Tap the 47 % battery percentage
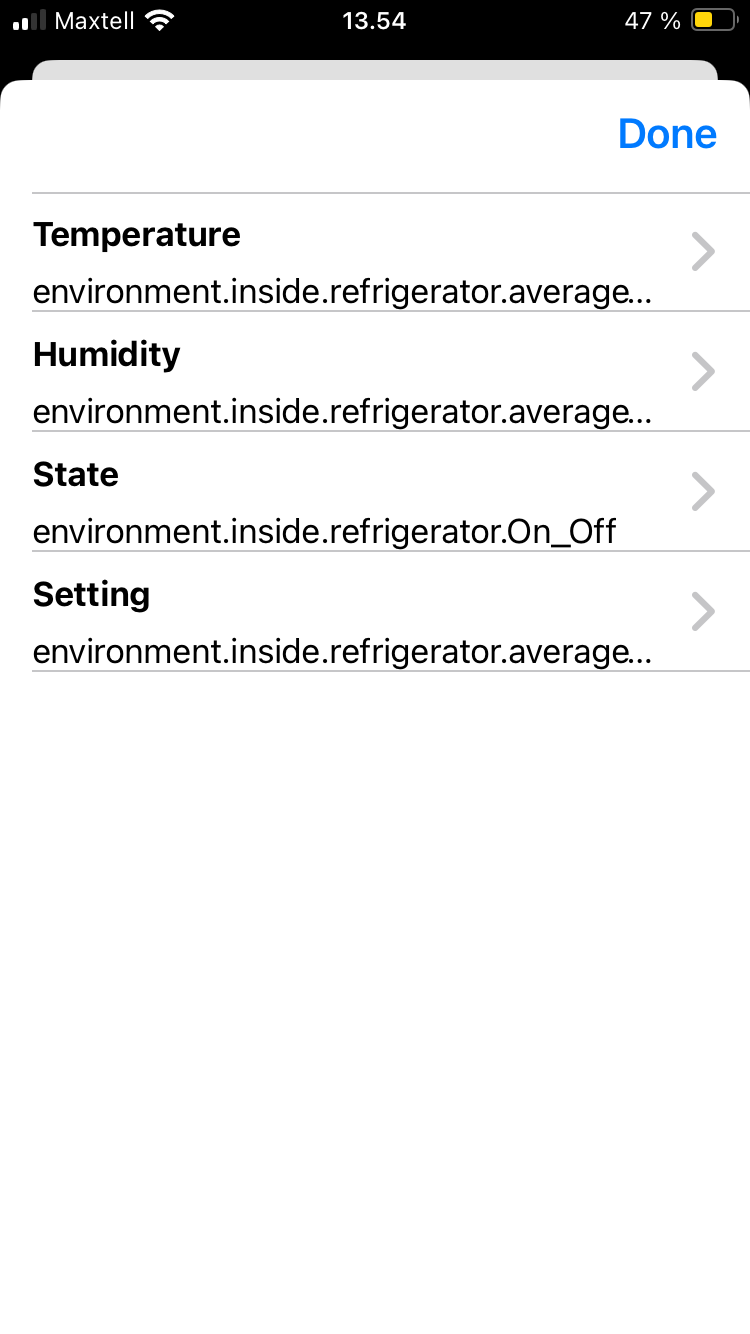This screenshot has height=1334, width=750. (653, 20)
